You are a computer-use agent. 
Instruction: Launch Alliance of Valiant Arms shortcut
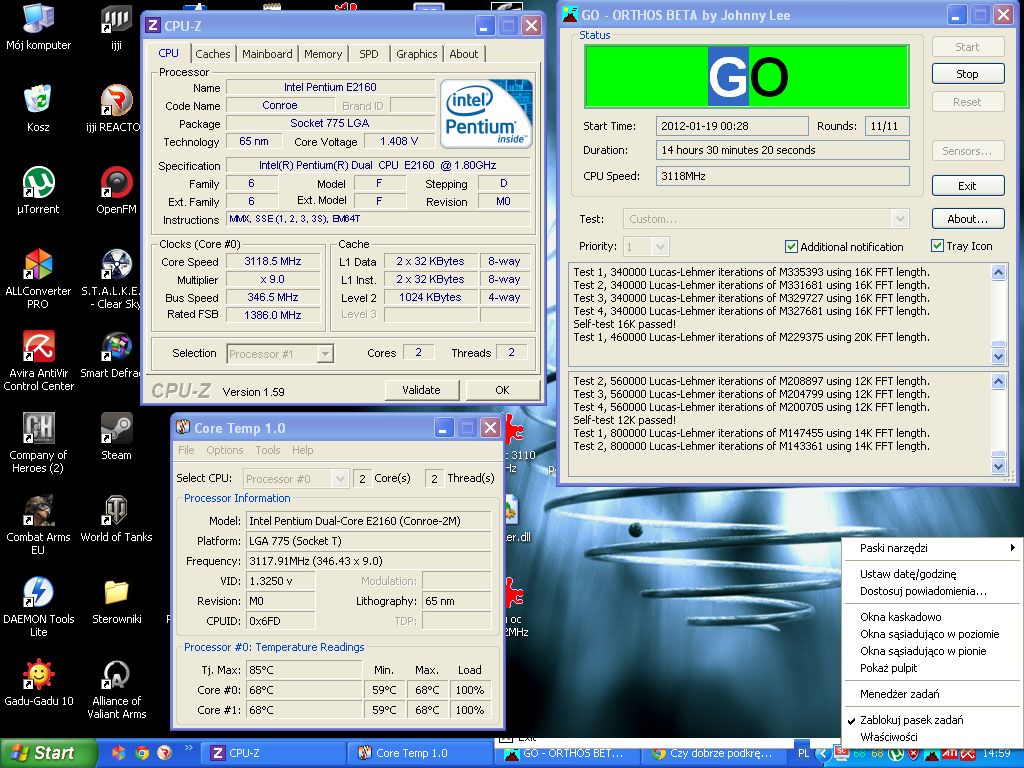point(116,675)
